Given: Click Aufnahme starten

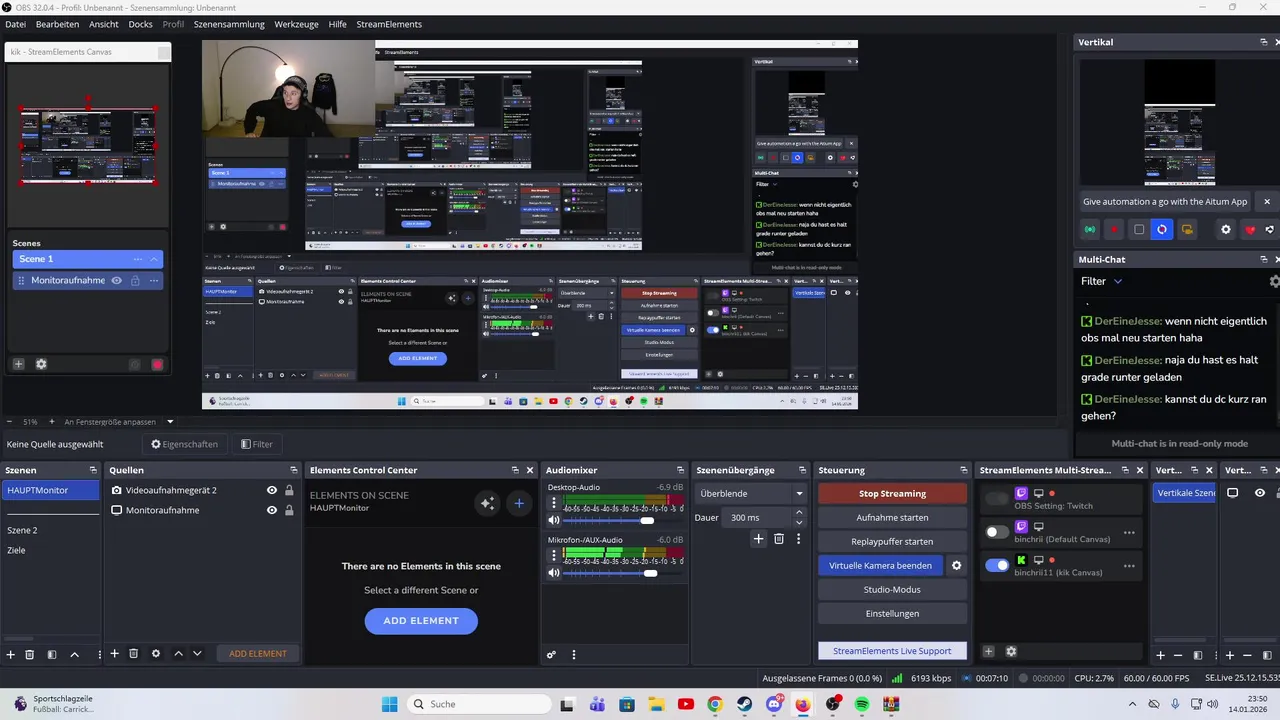Looking at the screenshot, I should pyautogui.click(x=892, y=518).
